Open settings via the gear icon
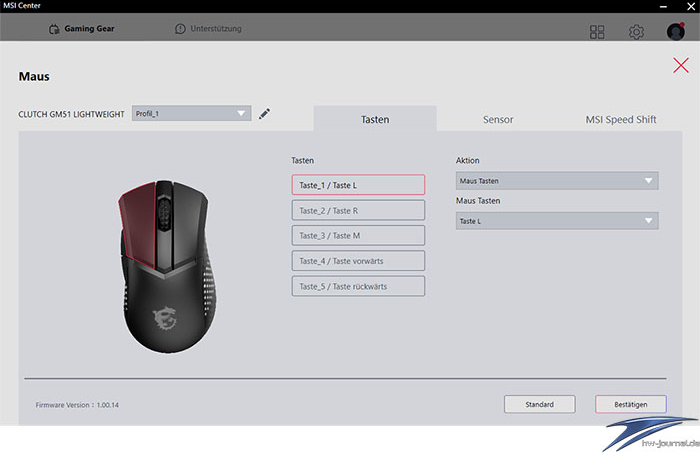The height and width of the screenshot is (453, 700). (636, 32)
